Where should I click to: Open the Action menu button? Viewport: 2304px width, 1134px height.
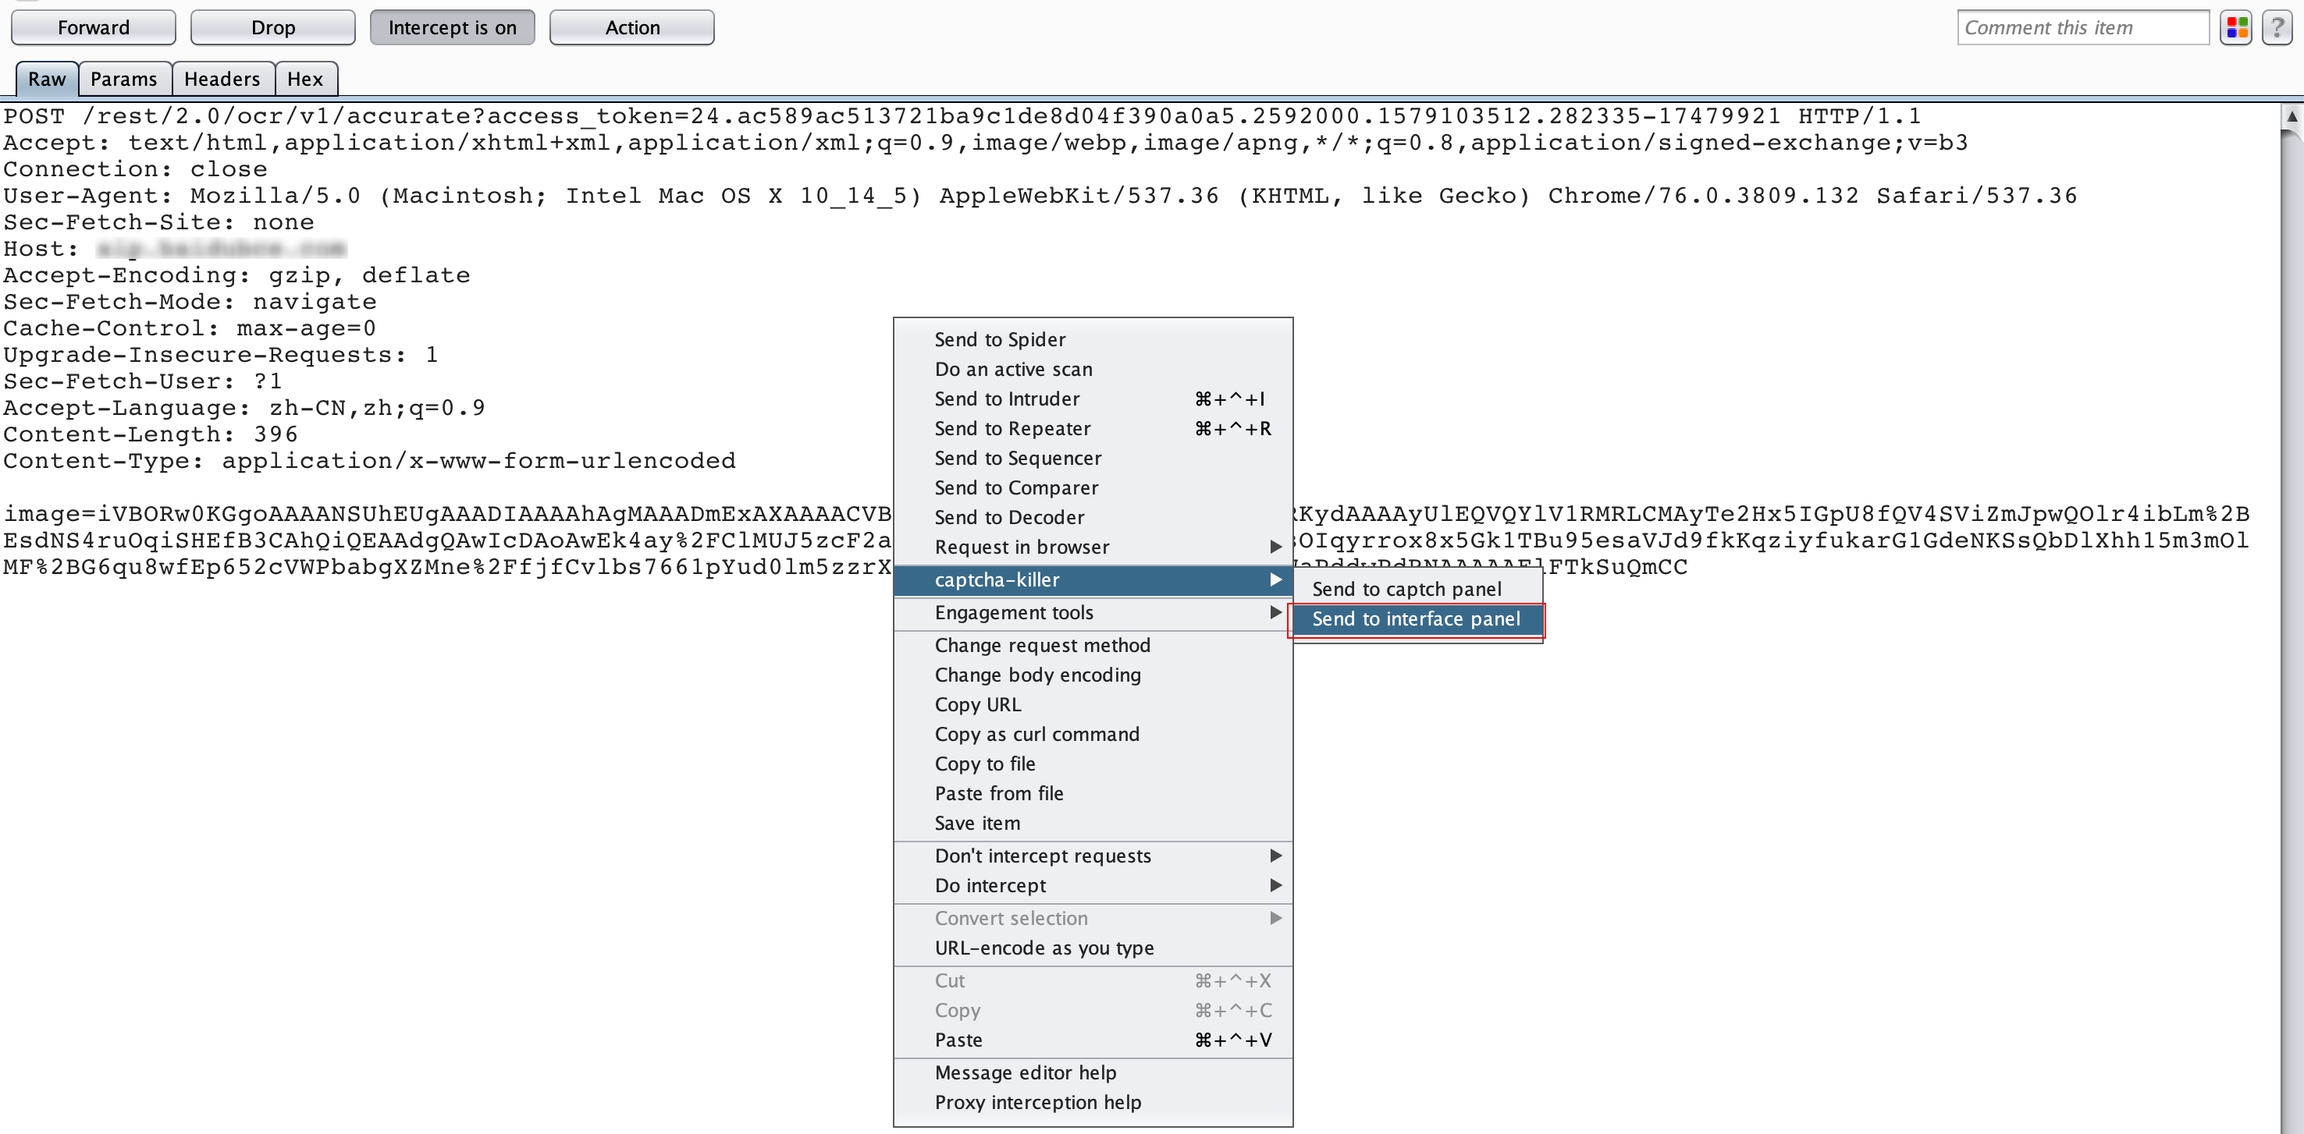[x=632, y=28]
